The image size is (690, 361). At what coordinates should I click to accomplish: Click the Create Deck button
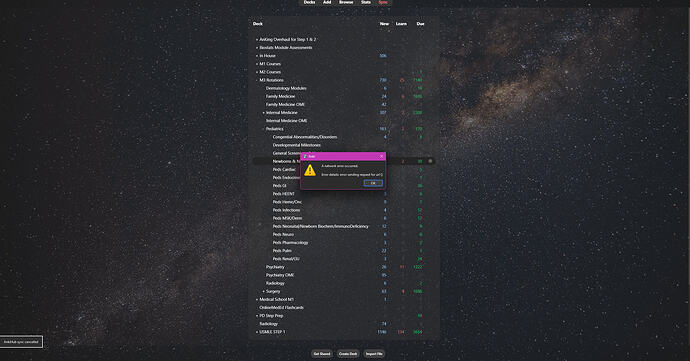(x=348, y=354)
